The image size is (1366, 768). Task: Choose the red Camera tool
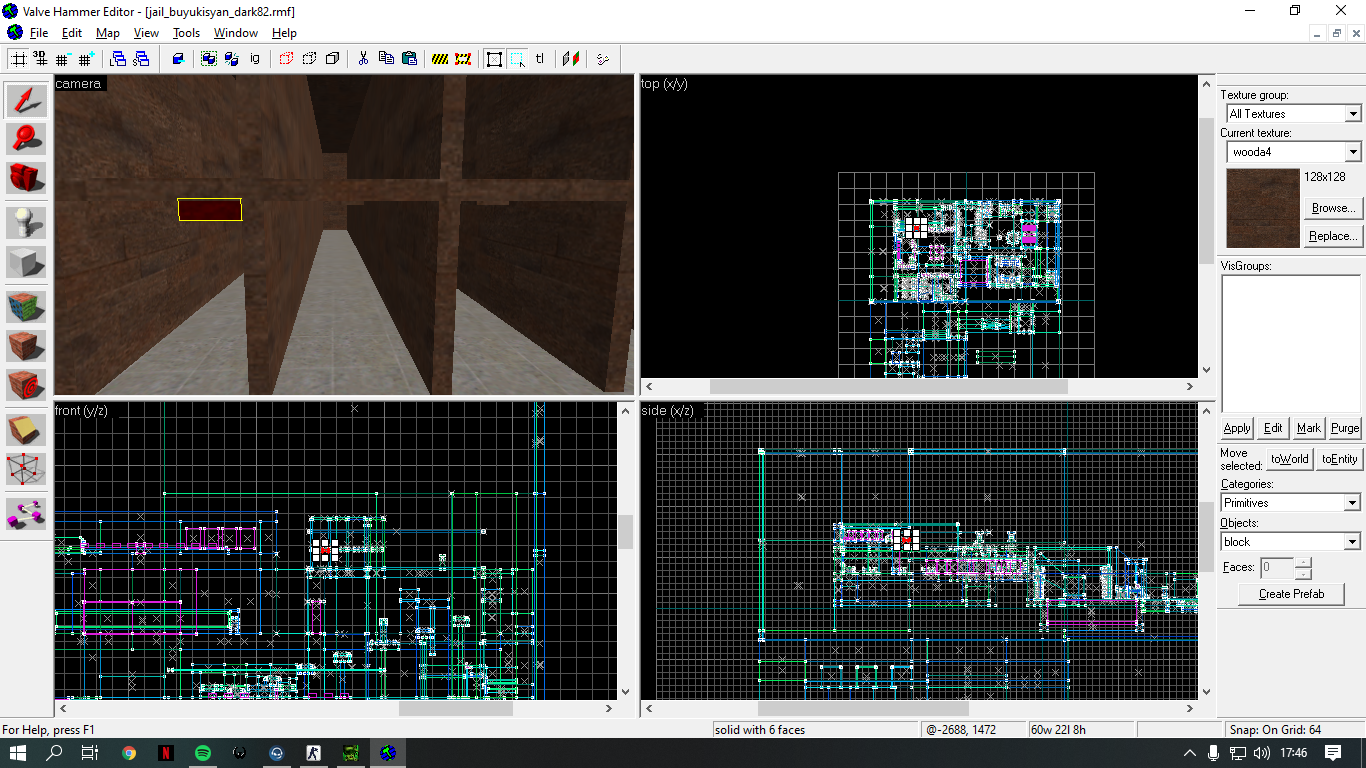[27, 177]
